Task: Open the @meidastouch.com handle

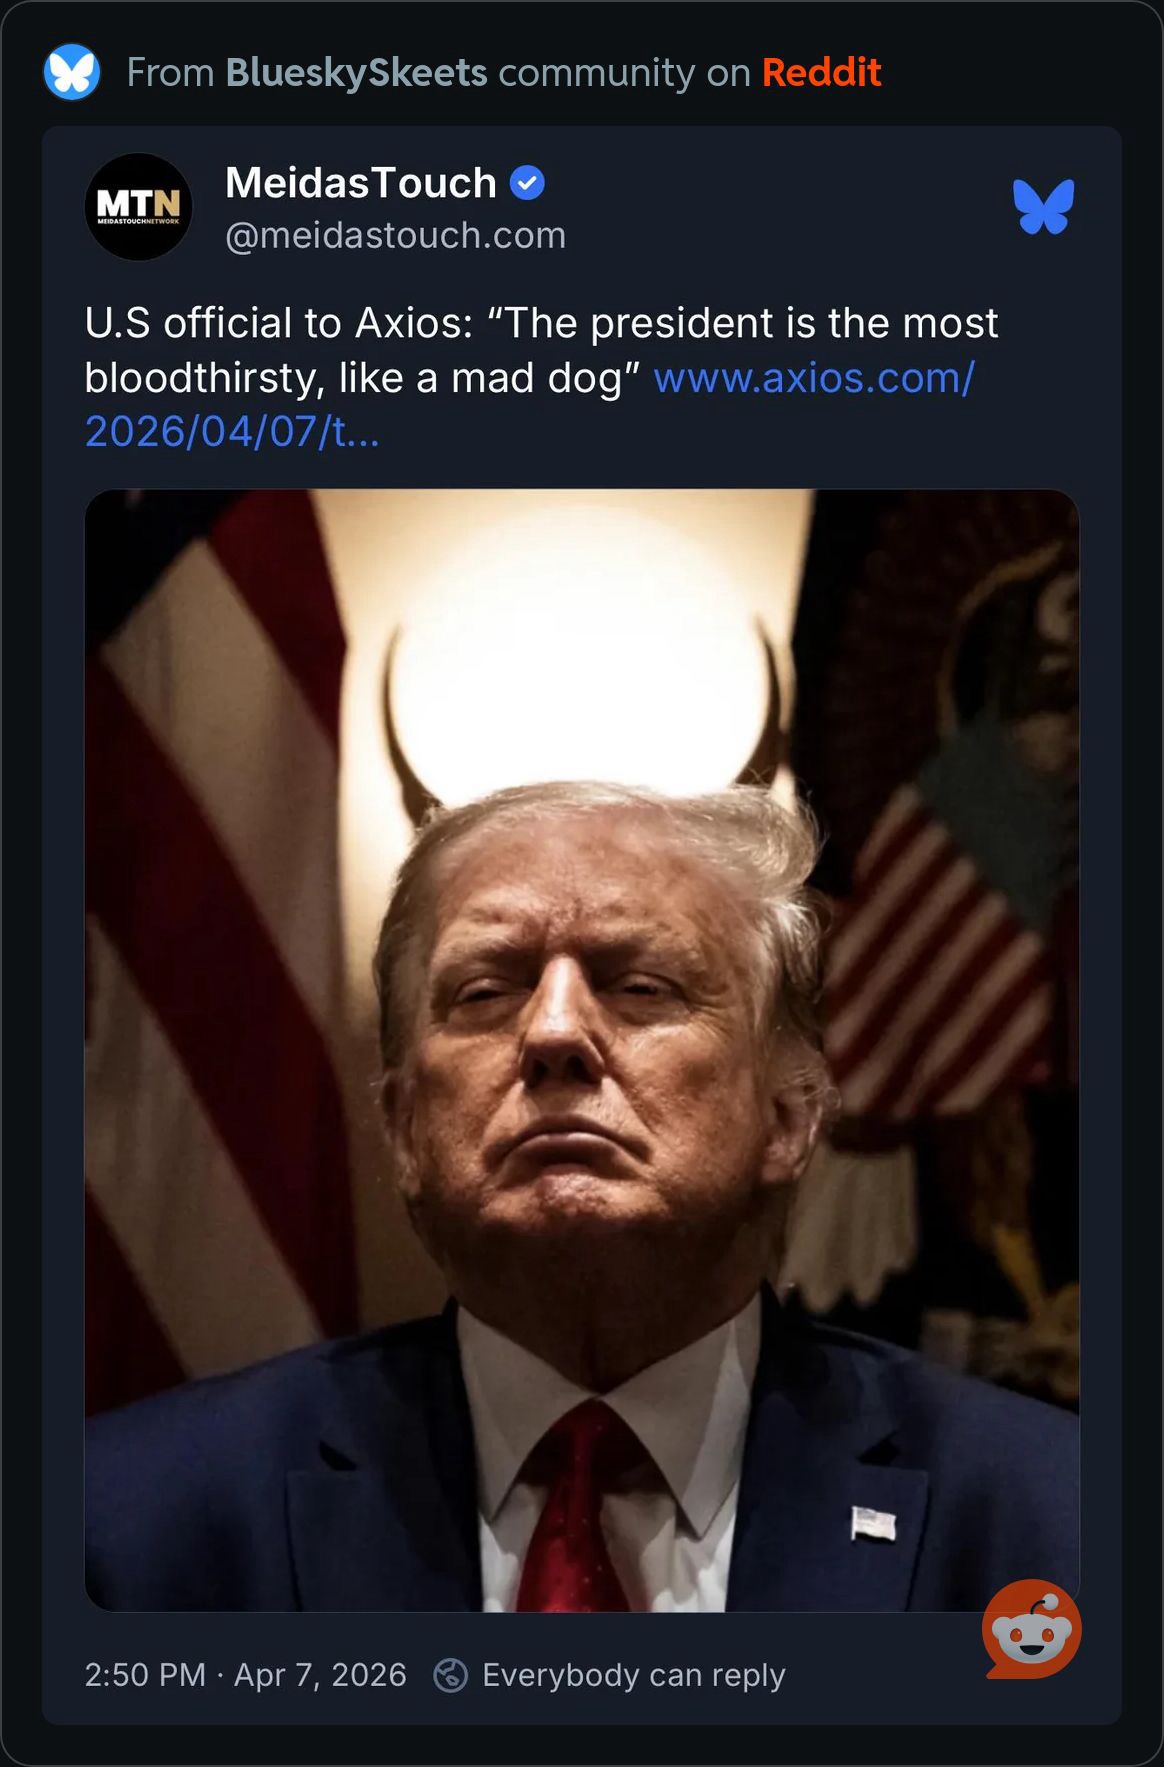Action: [396, 235]
